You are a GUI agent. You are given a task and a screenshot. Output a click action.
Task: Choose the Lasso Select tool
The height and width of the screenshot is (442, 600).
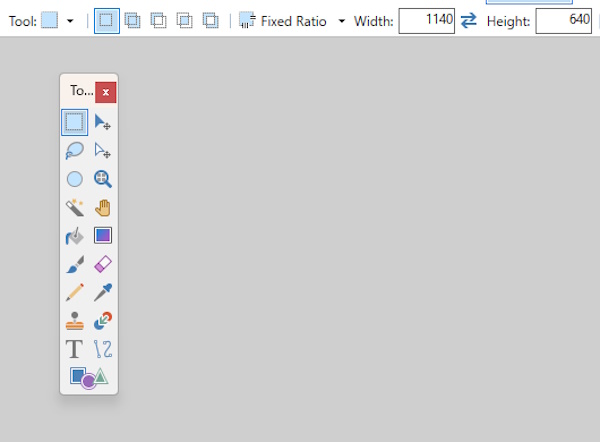(74, 151)
